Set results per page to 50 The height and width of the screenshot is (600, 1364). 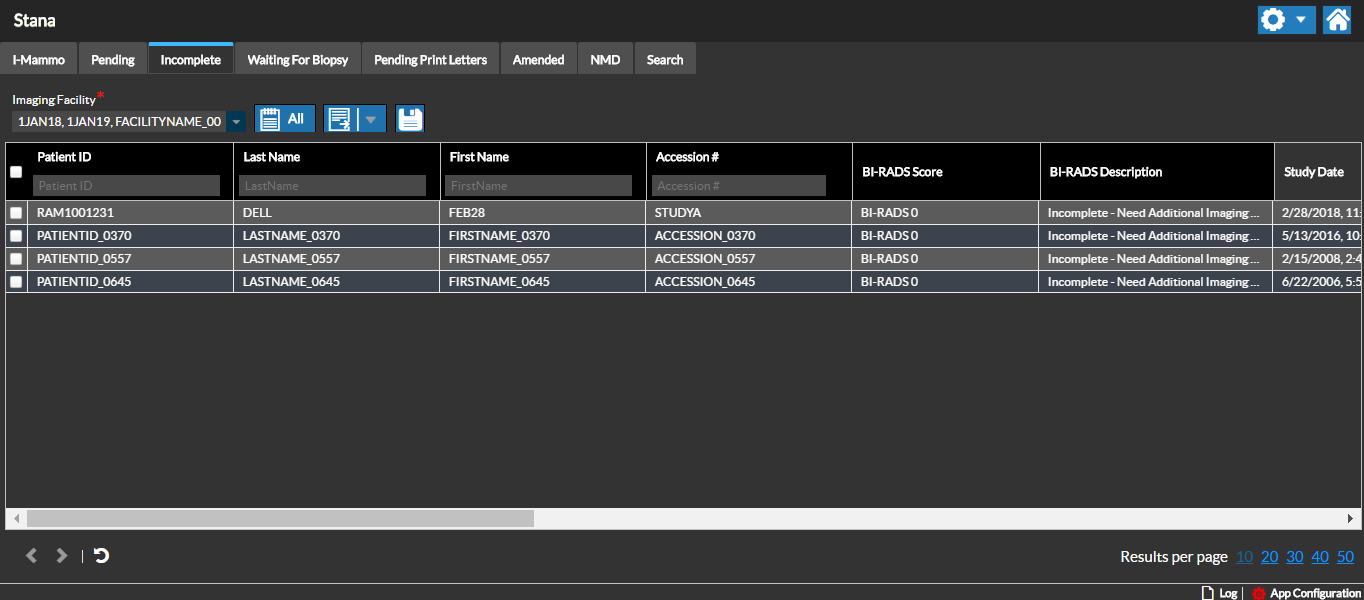(1345, 557)
